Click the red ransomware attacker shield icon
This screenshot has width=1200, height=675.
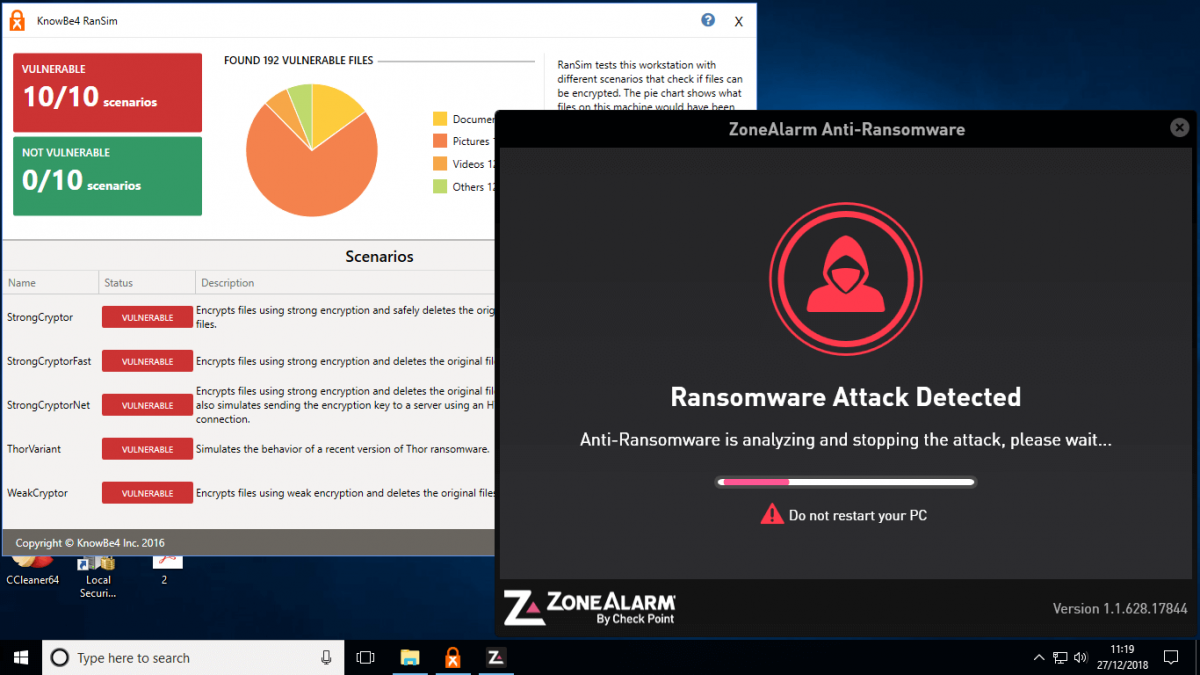tap(845, 278)
